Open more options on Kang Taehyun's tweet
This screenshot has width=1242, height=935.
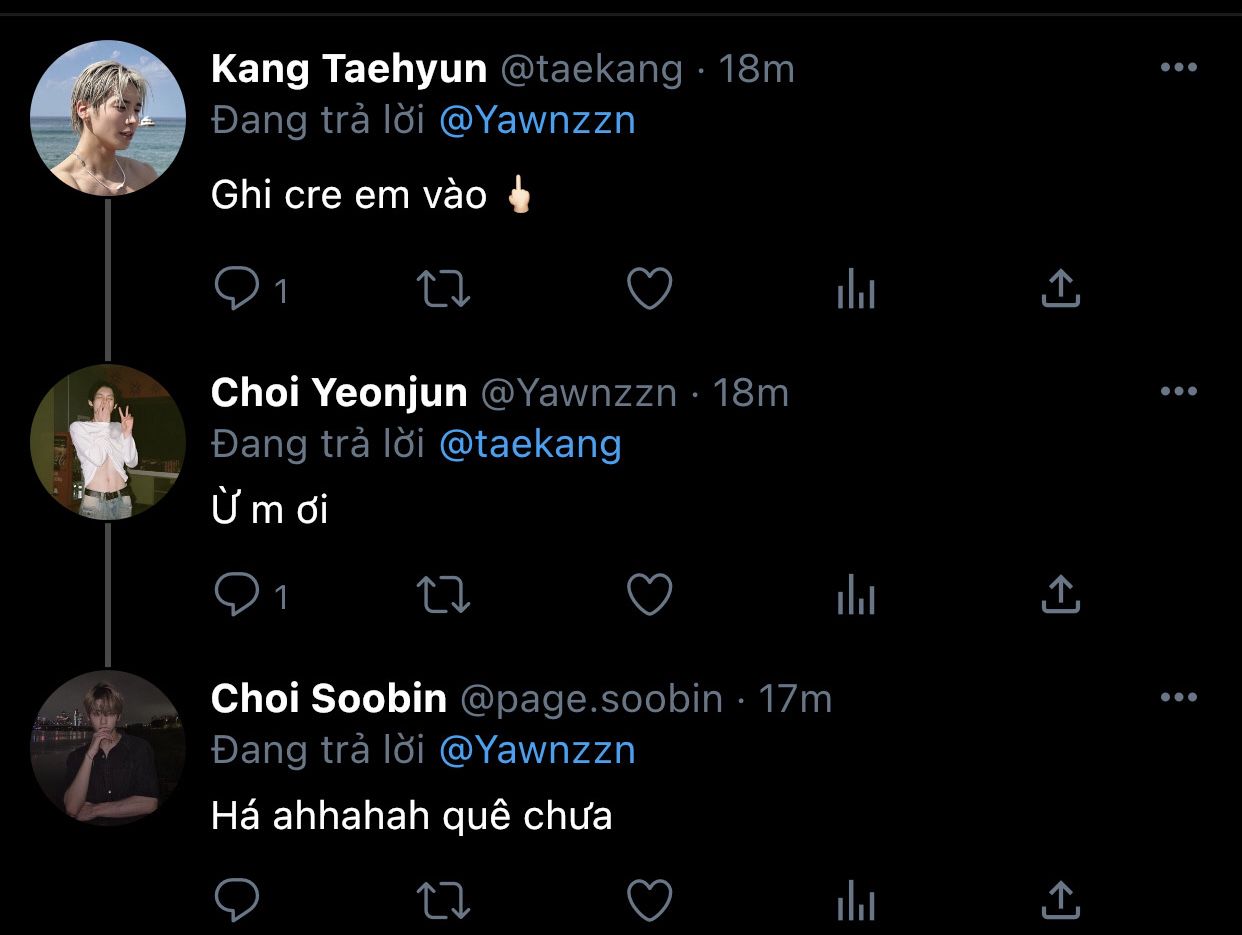tap(1178, 68)
